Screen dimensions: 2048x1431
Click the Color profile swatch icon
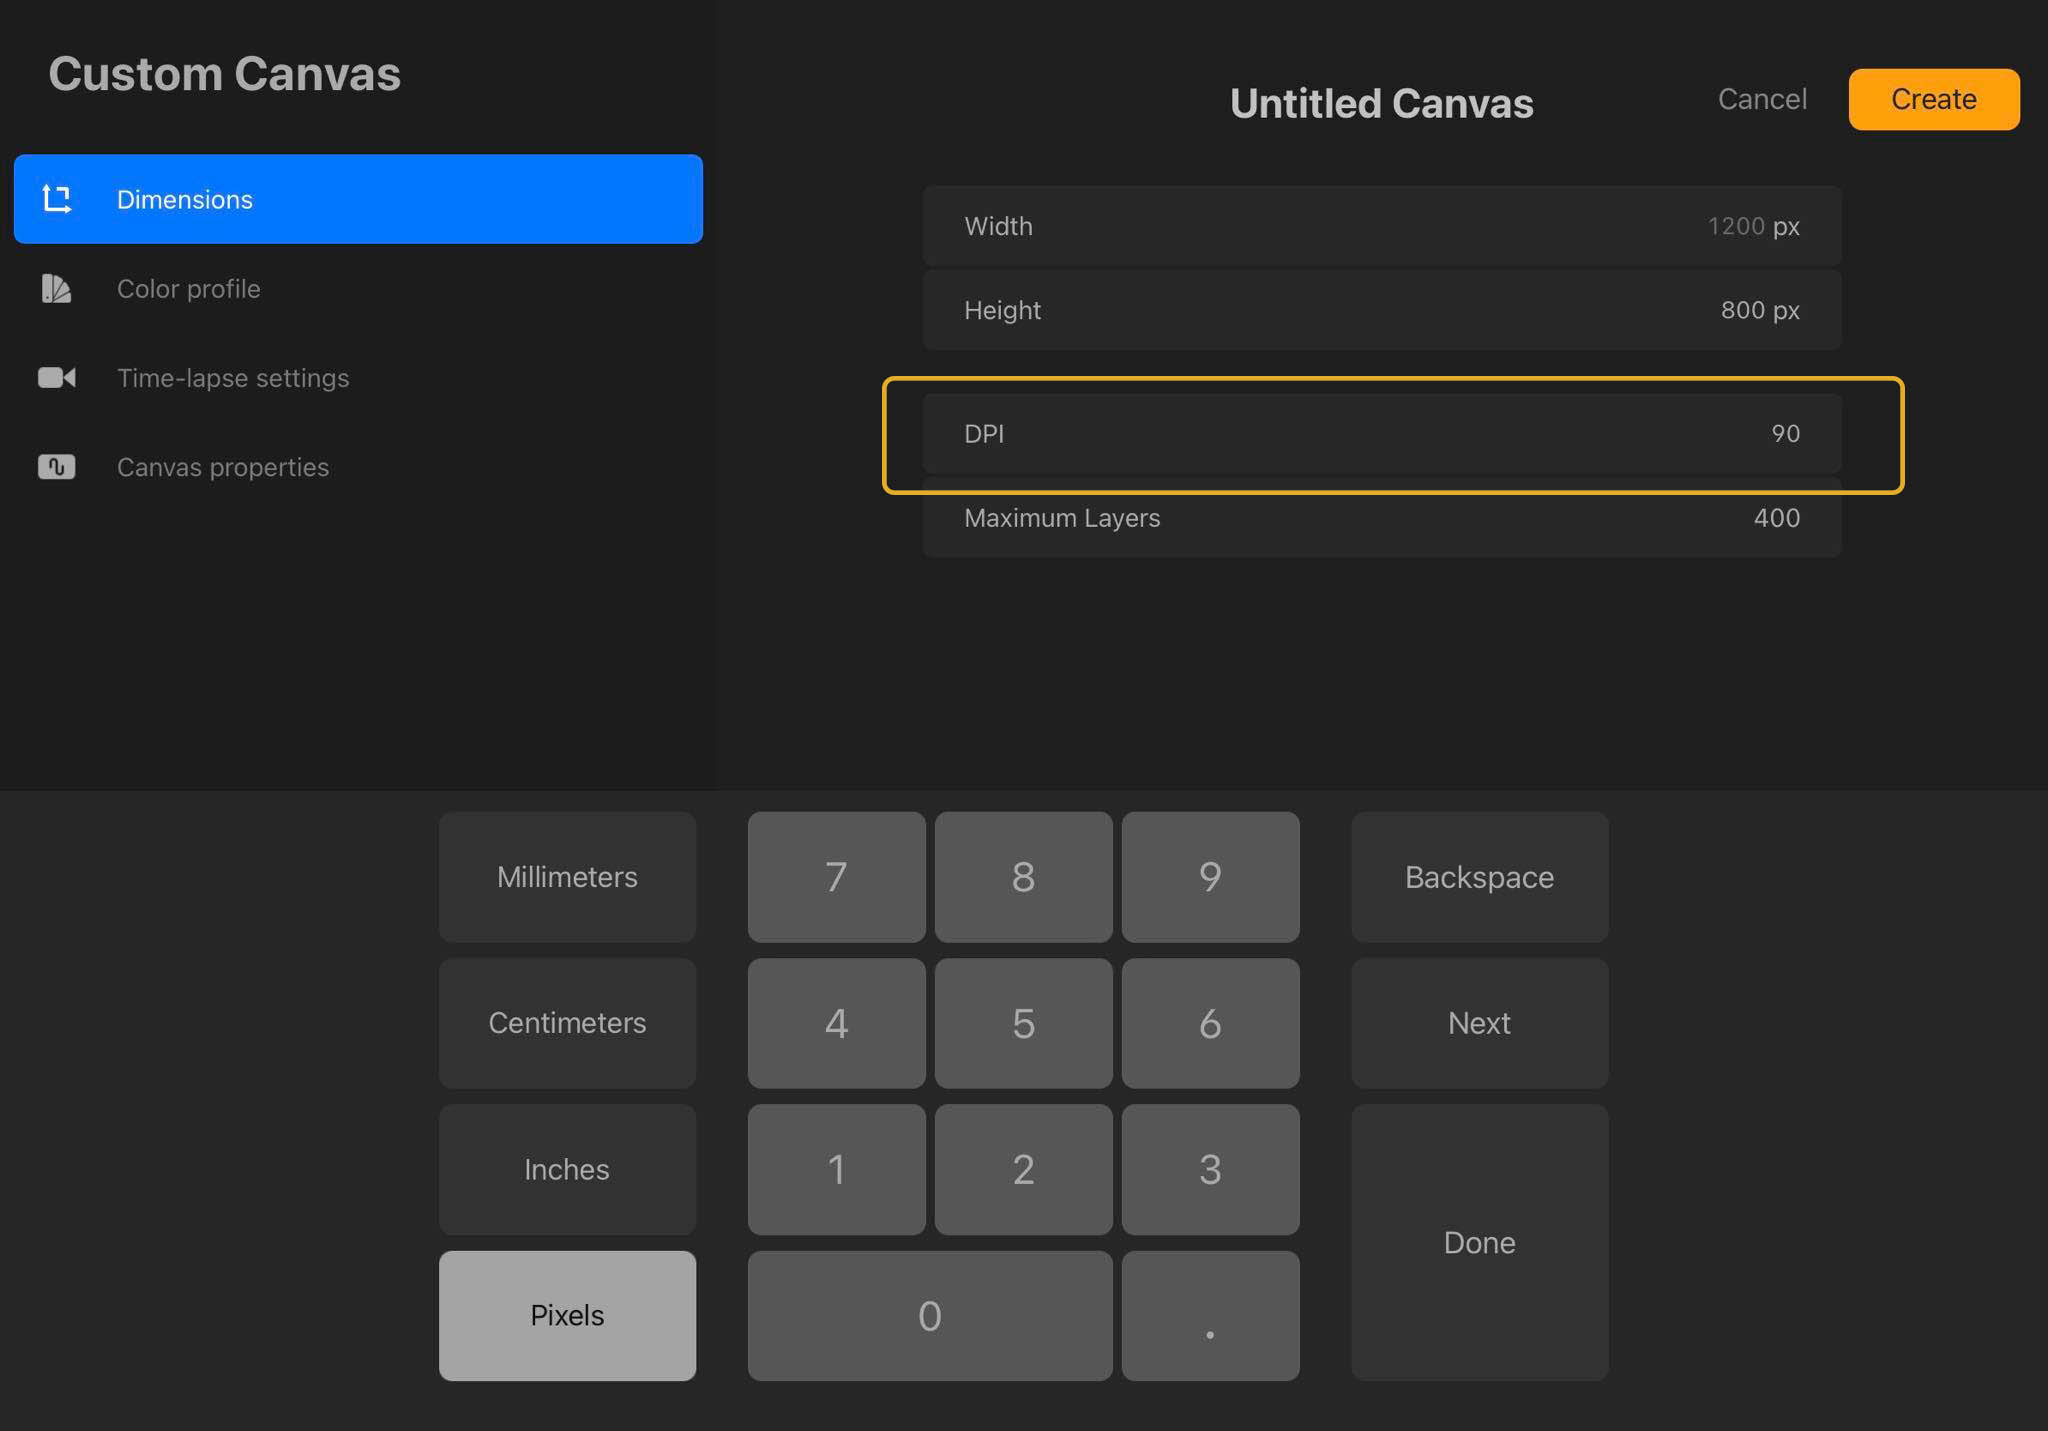pyautogui.click(x=57, y=289)
